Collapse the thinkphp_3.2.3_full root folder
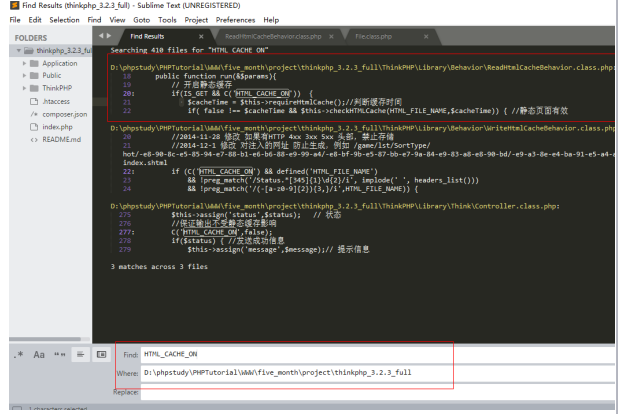 pos(19,50)
